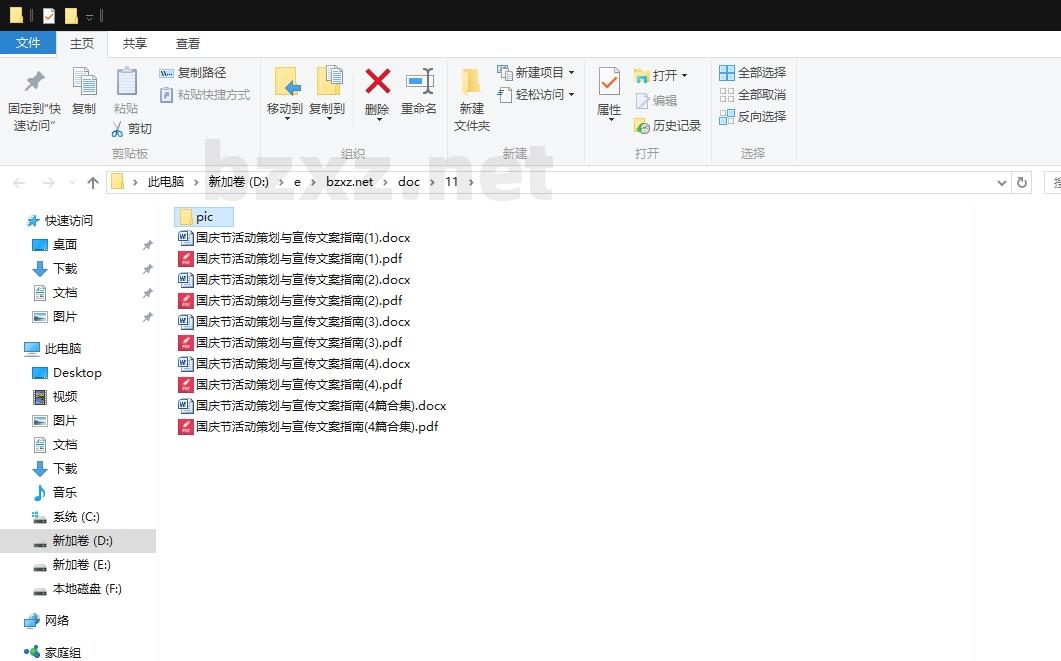
Task: Click the Cut (剪切) scissors icon
Action: [x=117, y=129]
